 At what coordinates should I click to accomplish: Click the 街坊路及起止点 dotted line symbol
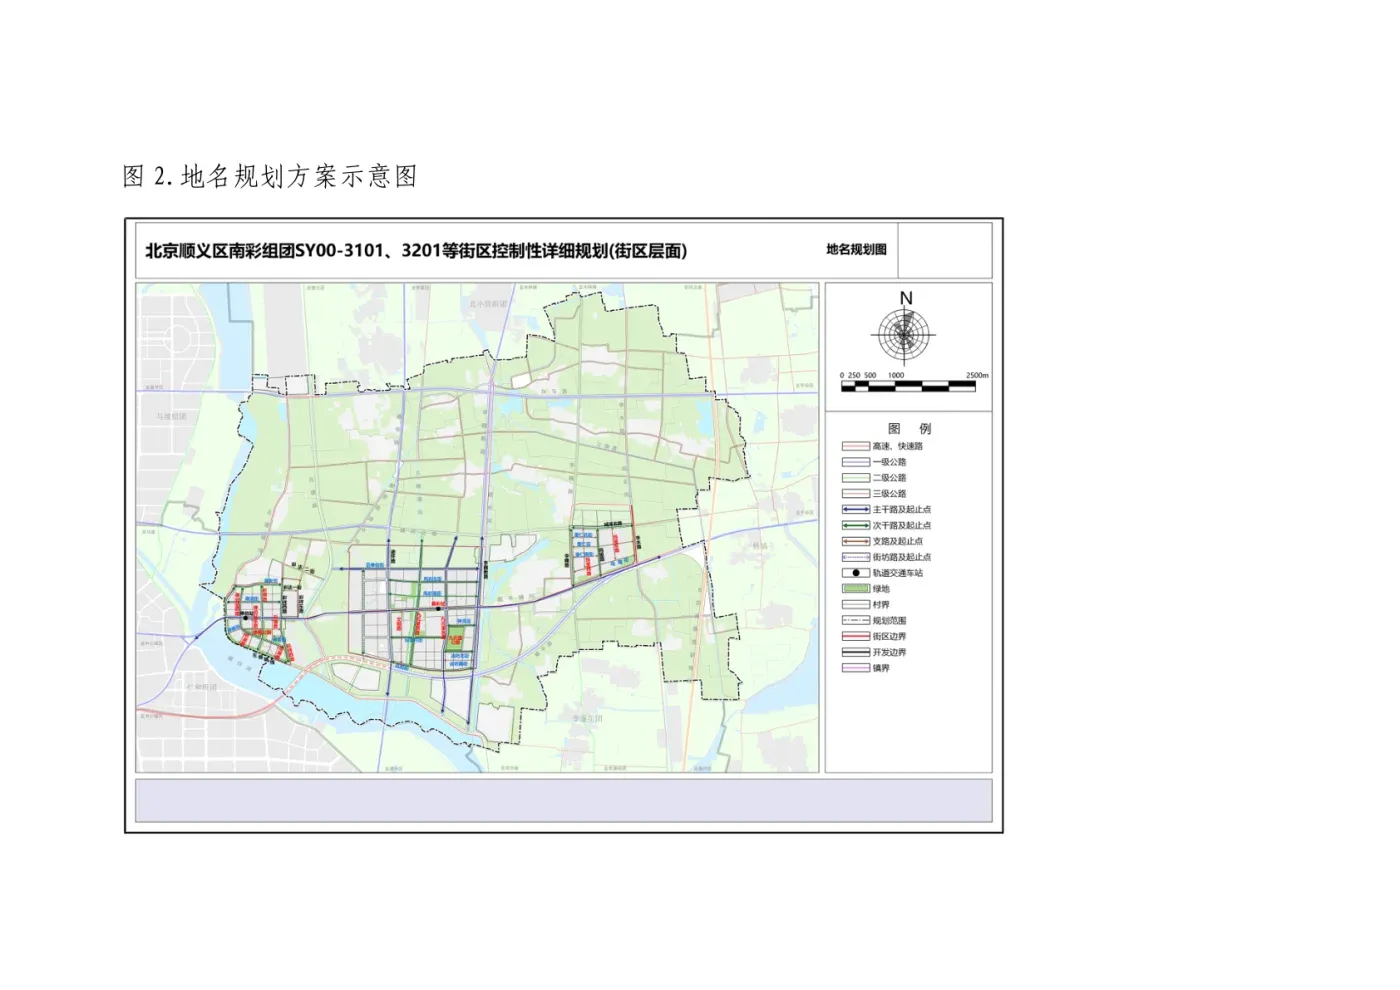click(x=856, y=557)
